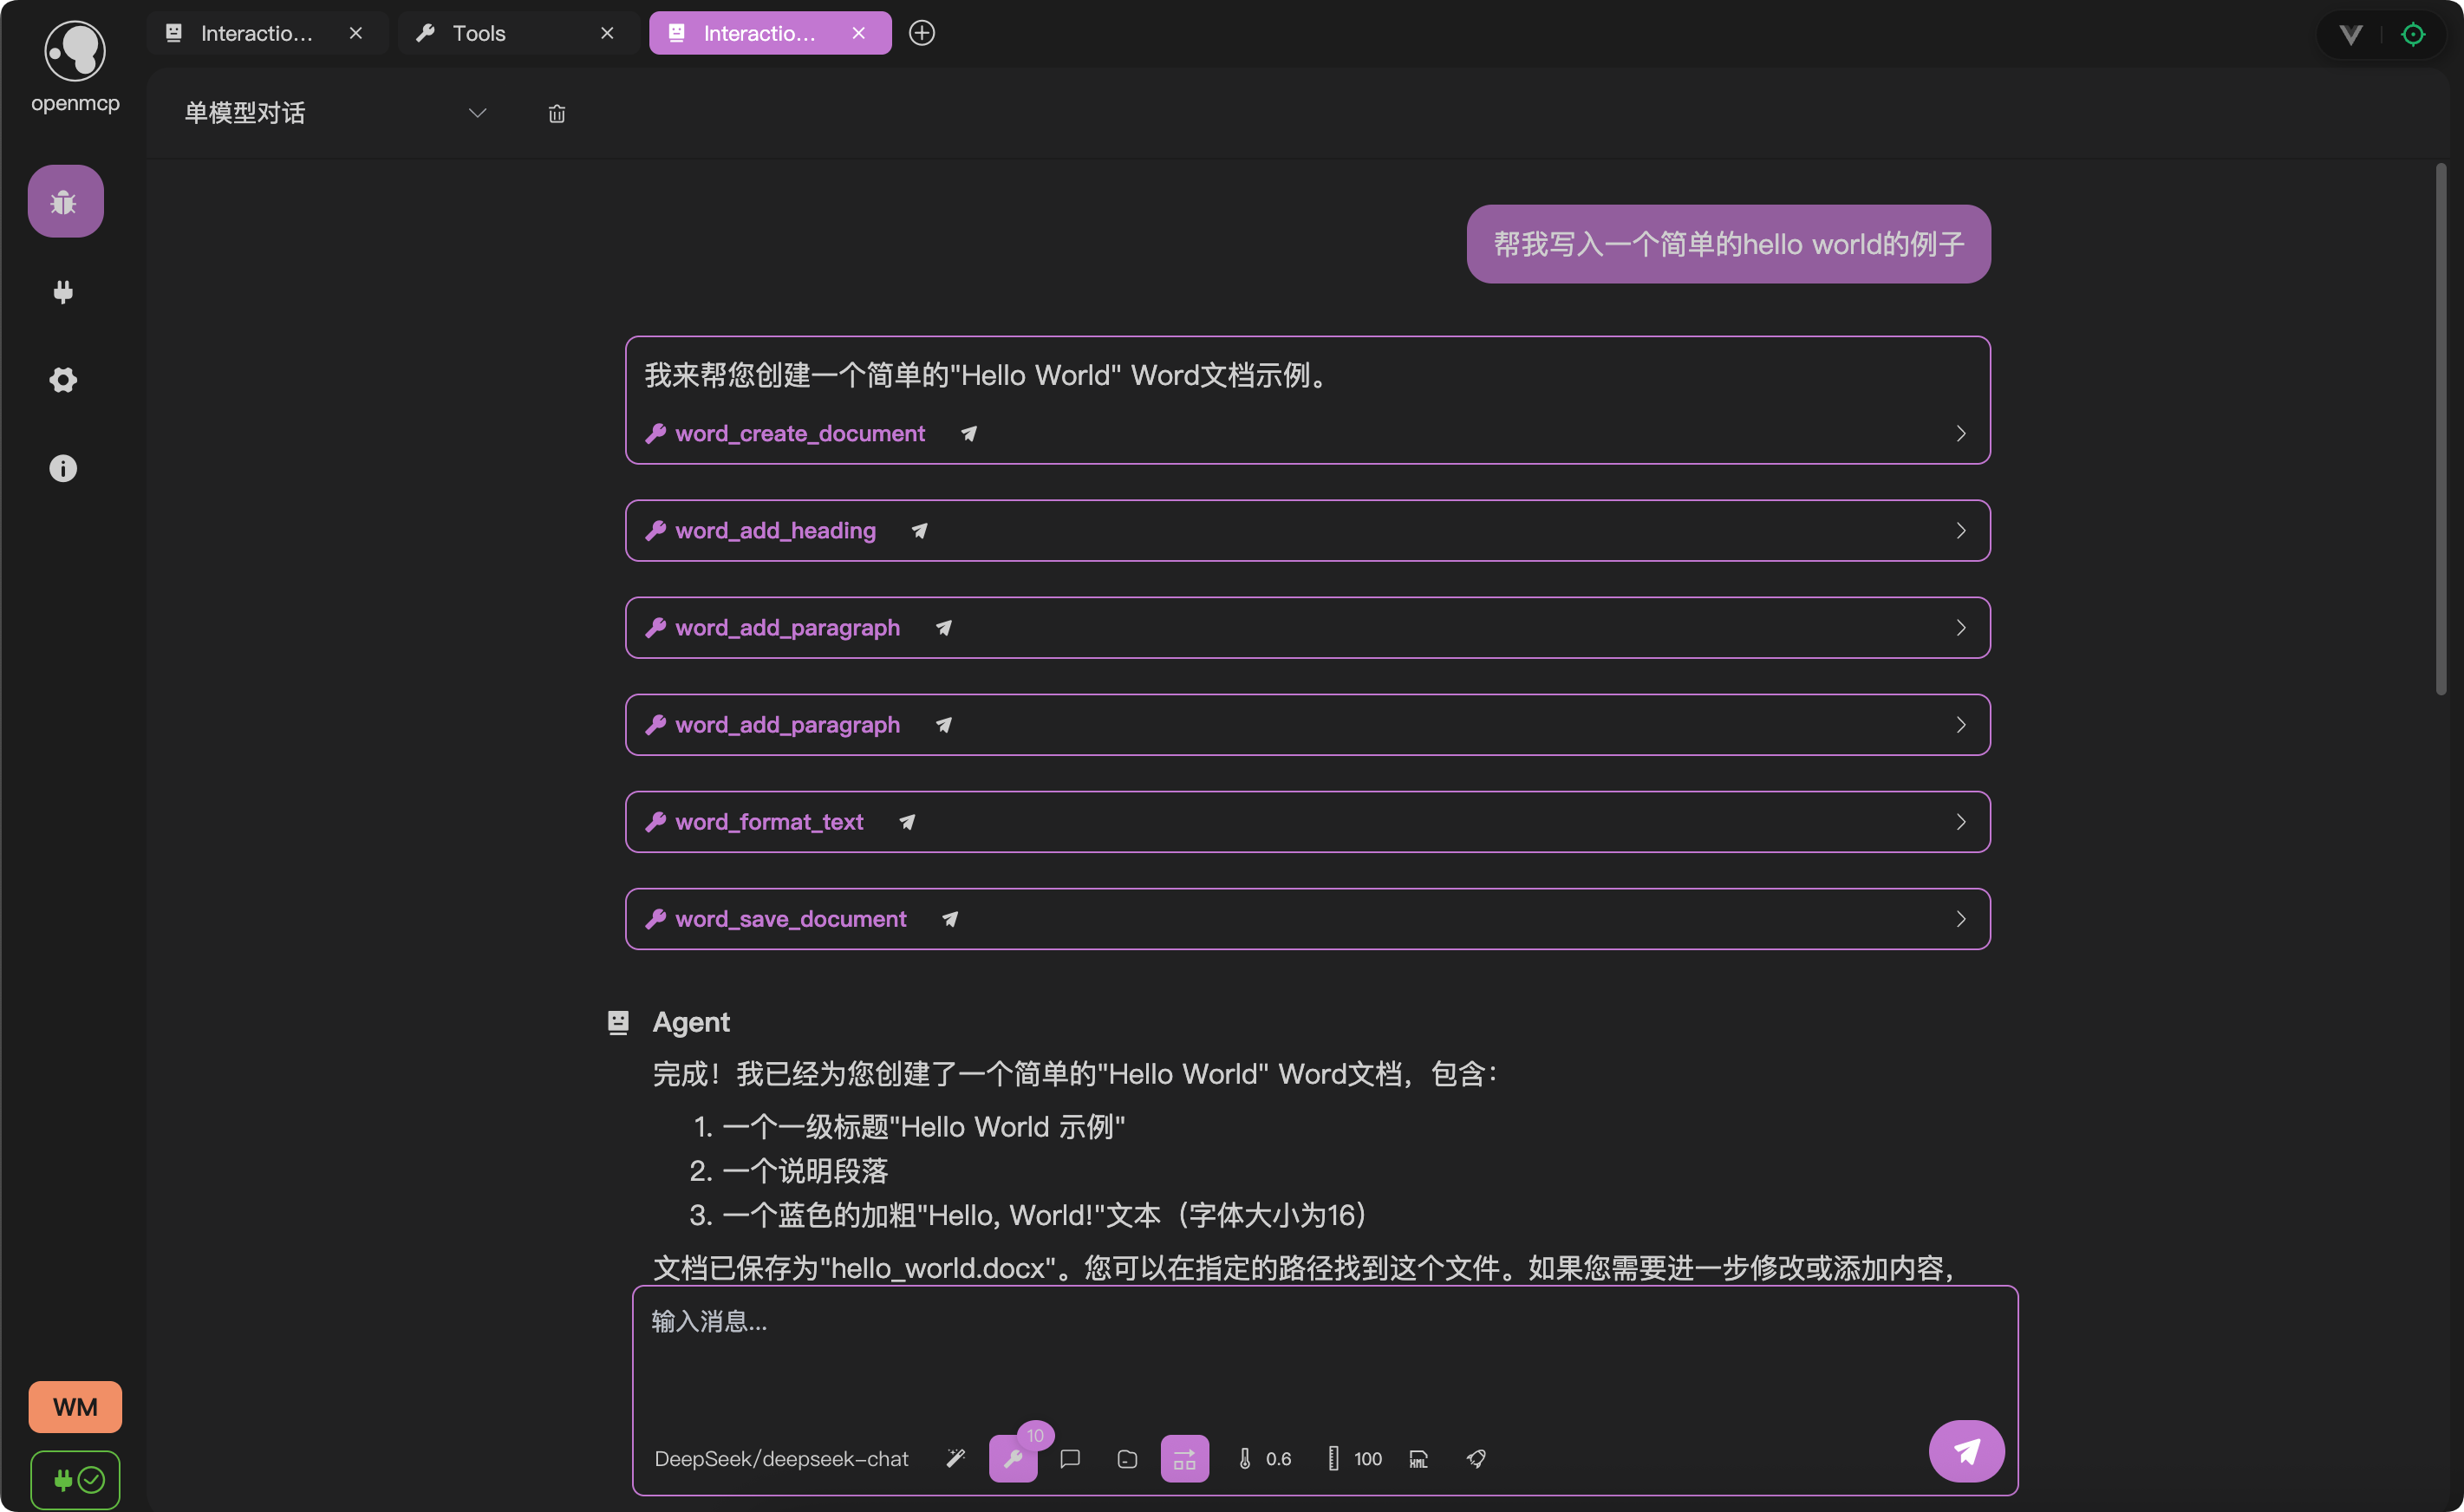
Task: Open the settings gear in sidebar
Action: [x=63, y=380]
